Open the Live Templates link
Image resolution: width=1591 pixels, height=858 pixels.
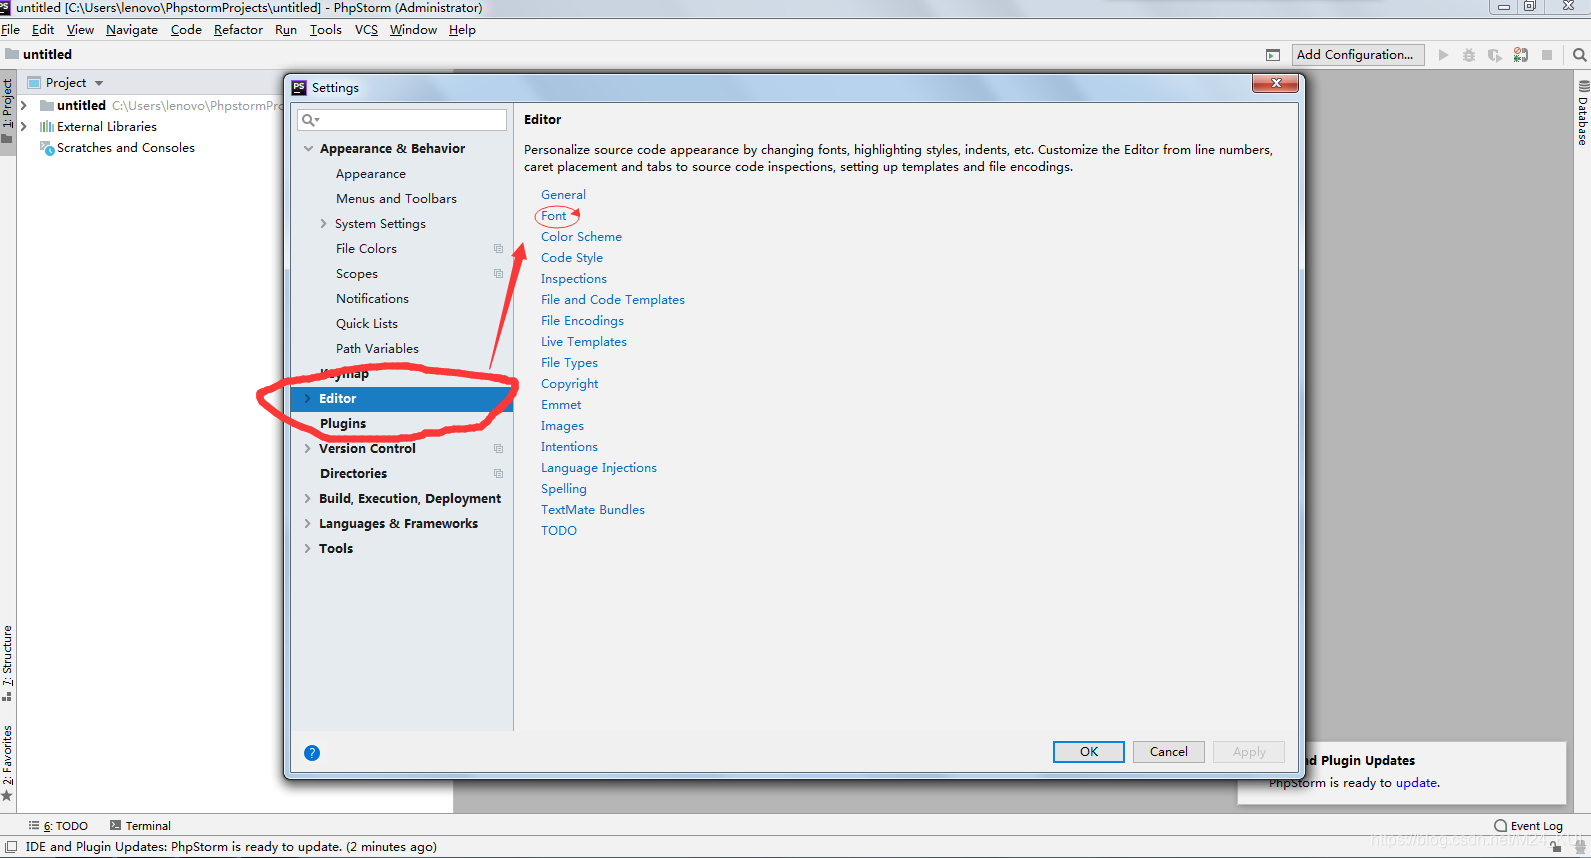click(584, 342)
